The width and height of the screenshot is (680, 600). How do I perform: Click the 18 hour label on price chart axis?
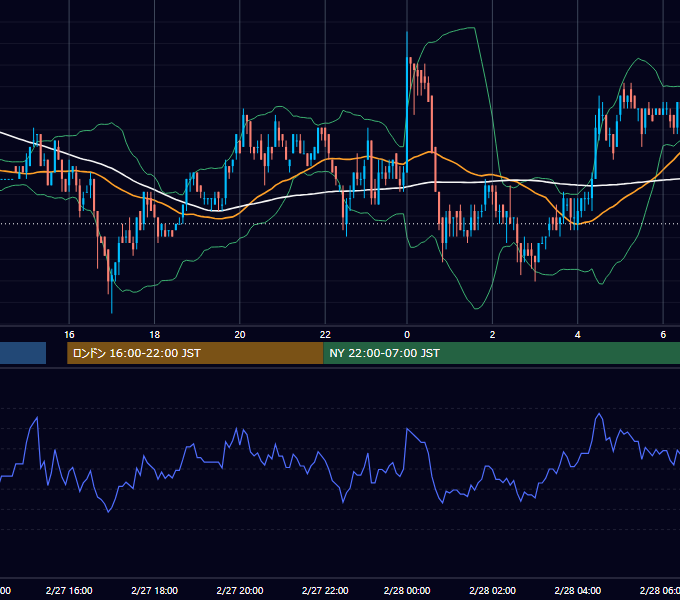[x=154, y=335]
